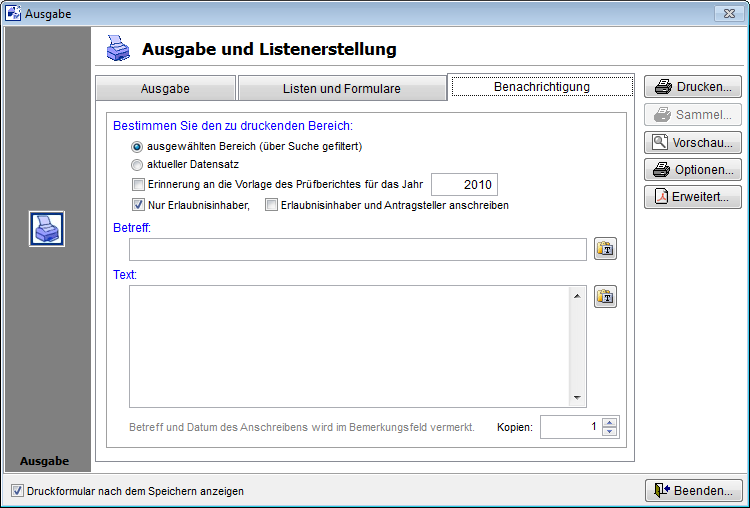Decrease Kopien count with down arrow
The height and width of the screenshot is (508, 750).
tap(610, 432)
